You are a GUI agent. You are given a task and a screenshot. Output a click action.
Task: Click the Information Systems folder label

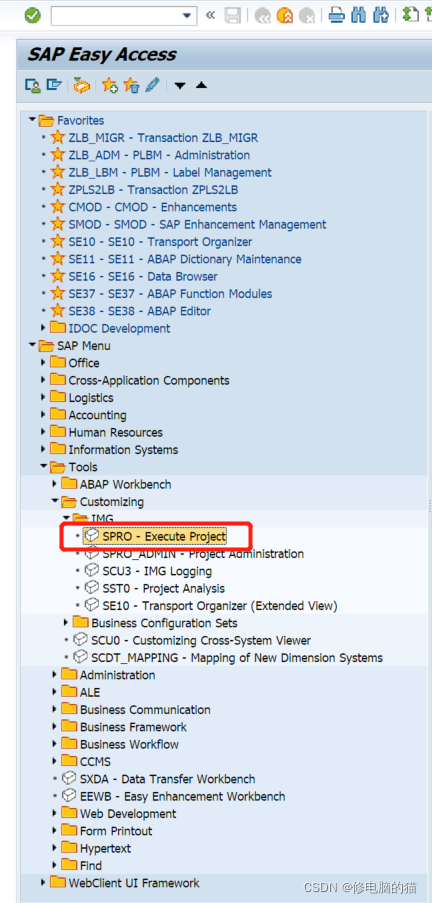[123, 450]
